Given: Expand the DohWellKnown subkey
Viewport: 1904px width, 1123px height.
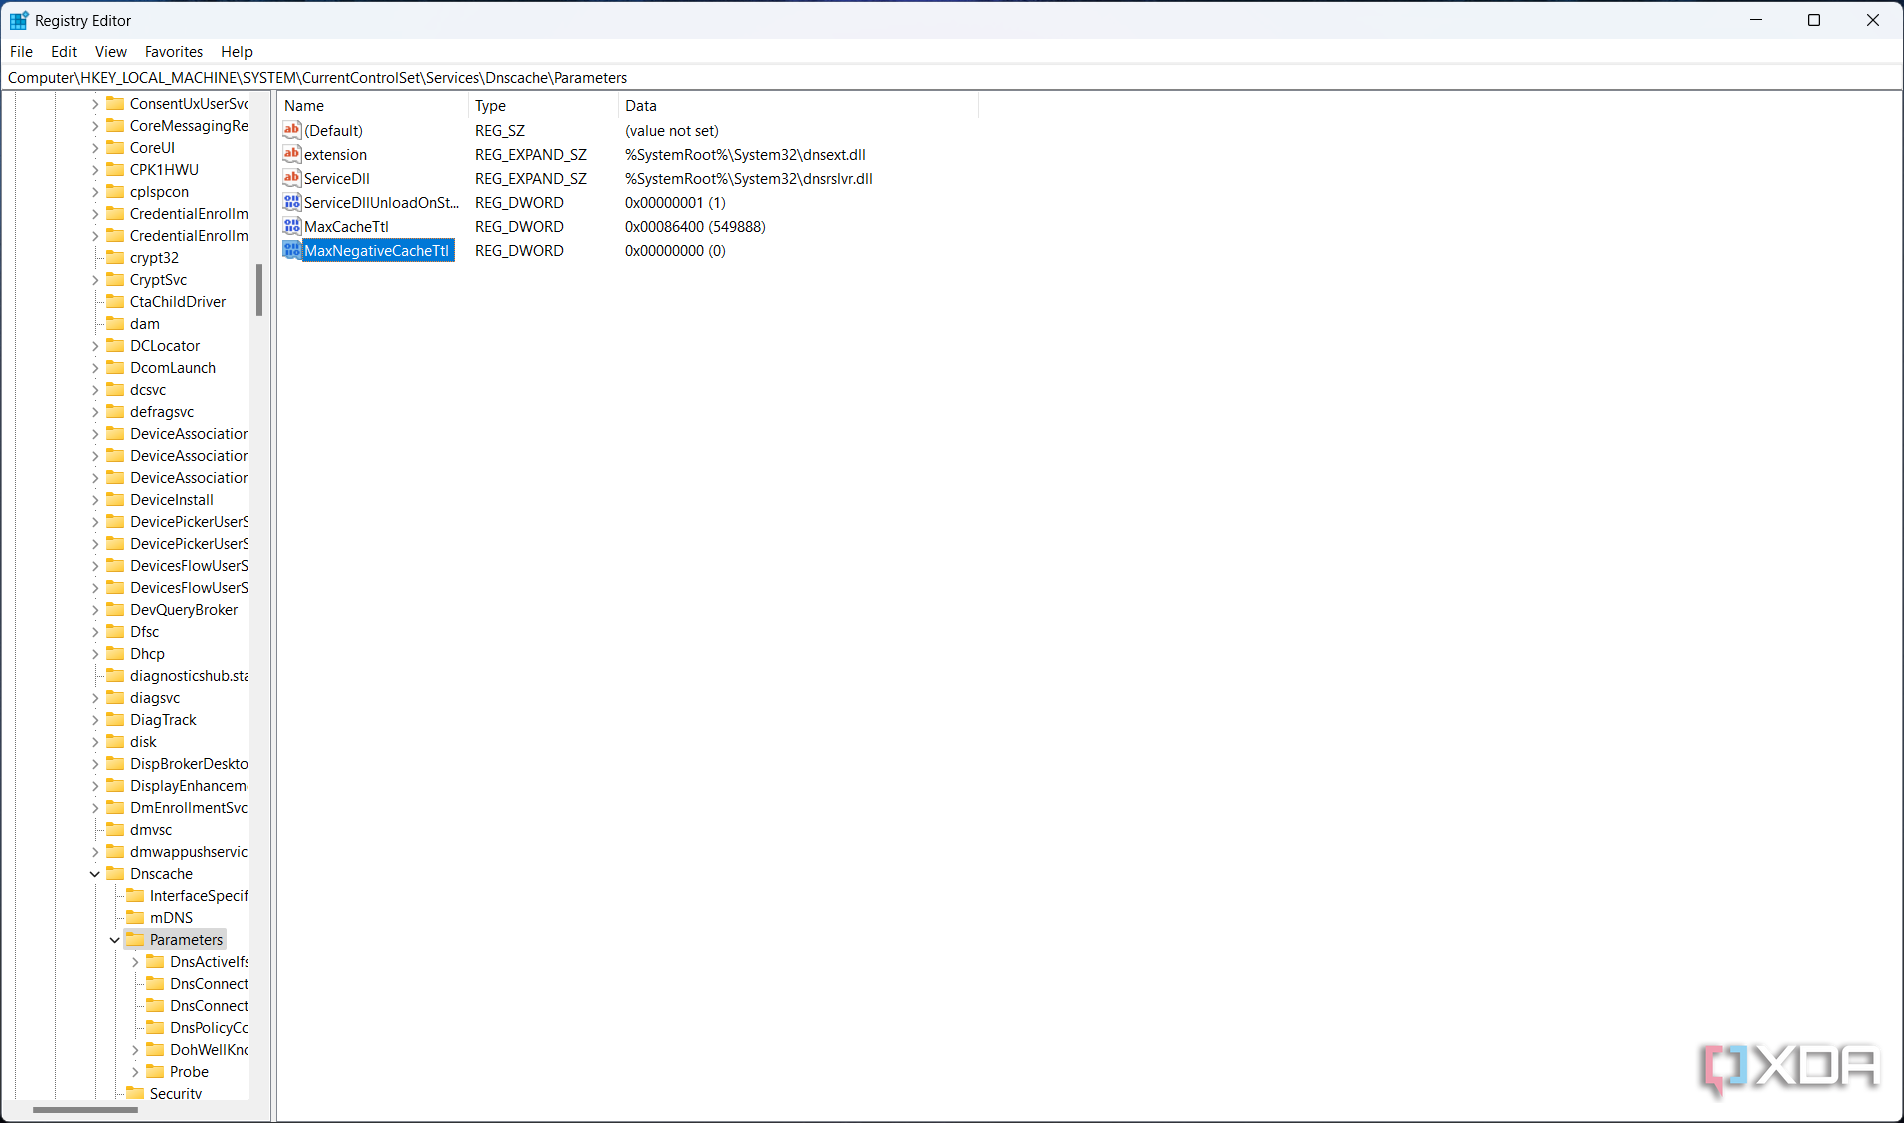Looking at the screenshot, I should point(135,1049).
